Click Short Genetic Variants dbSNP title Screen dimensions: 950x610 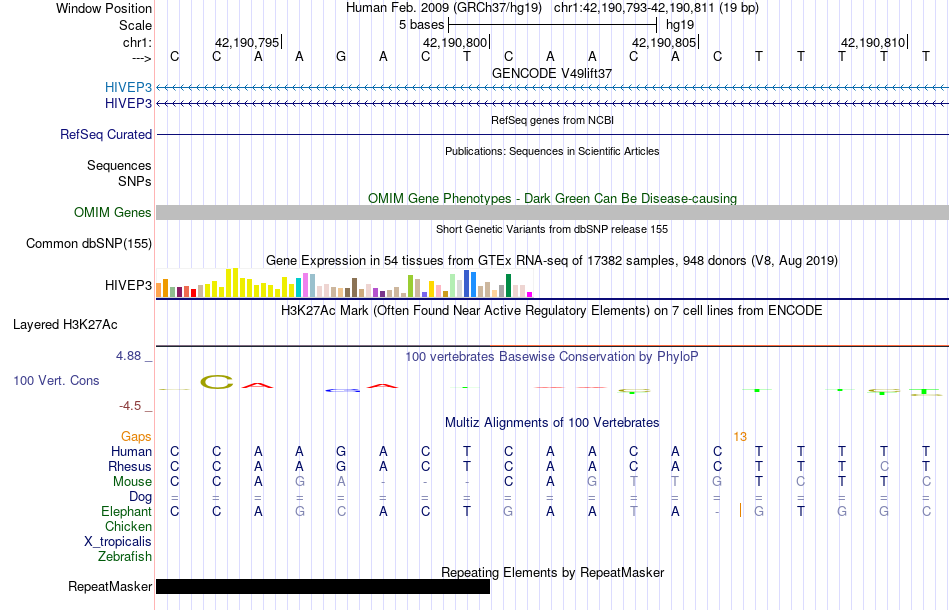pos(552,230)
